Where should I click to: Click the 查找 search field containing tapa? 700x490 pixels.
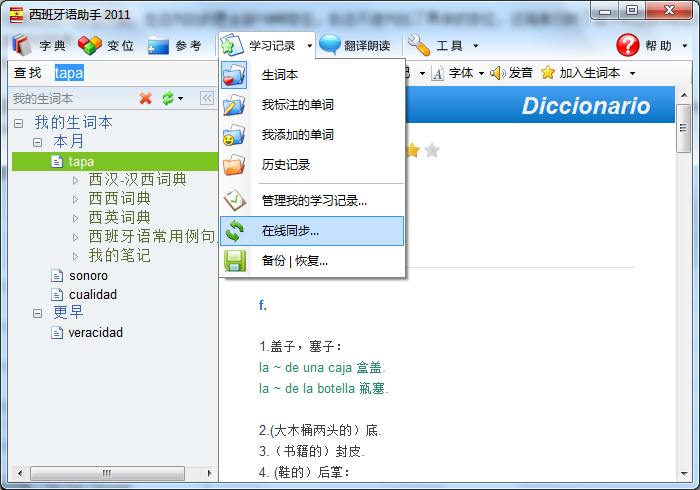tap(134, 73)
